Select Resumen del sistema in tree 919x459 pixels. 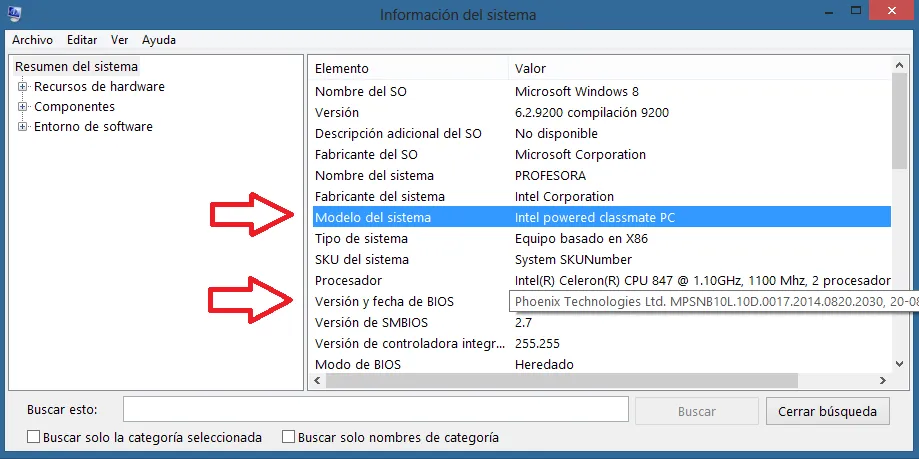[76, 67]
